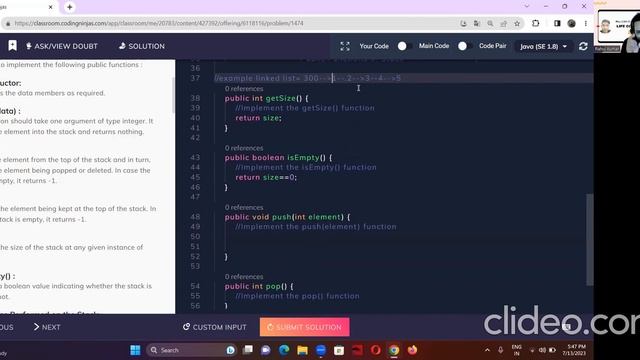Open Microsoft Store from the taskbar
Screen dimensions: 640x360
[x=339, y=350]
